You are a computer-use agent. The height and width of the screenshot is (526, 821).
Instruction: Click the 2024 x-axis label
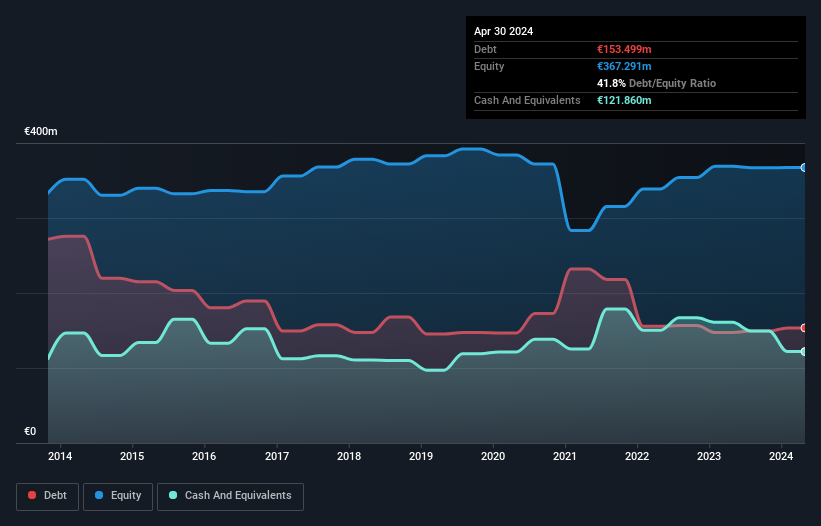pos(781,456)
